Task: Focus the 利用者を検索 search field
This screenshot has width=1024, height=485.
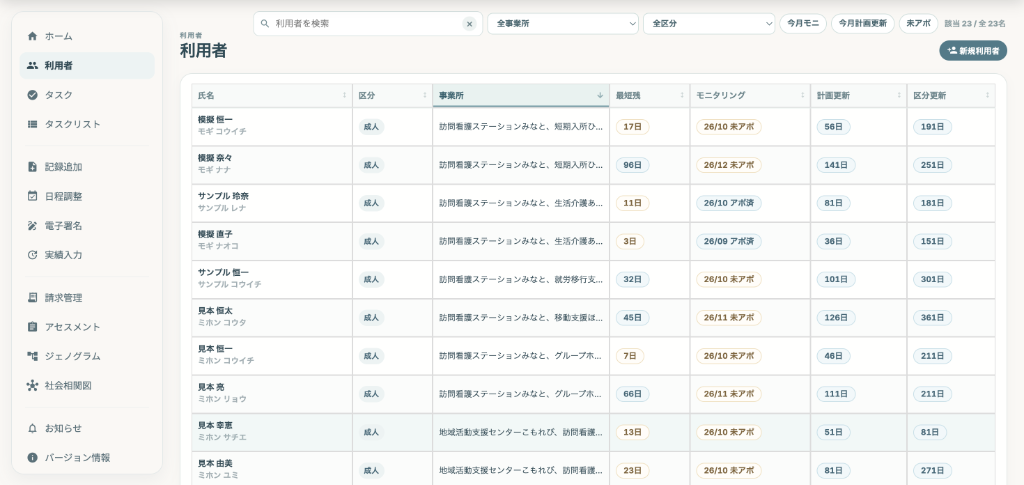Action: point(366,23)
